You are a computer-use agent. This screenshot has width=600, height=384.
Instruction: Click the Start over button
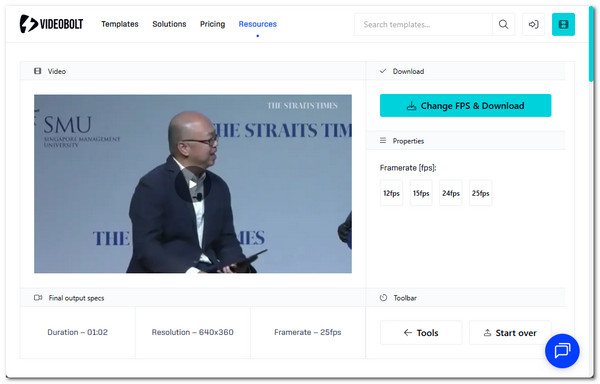point(510,333)
